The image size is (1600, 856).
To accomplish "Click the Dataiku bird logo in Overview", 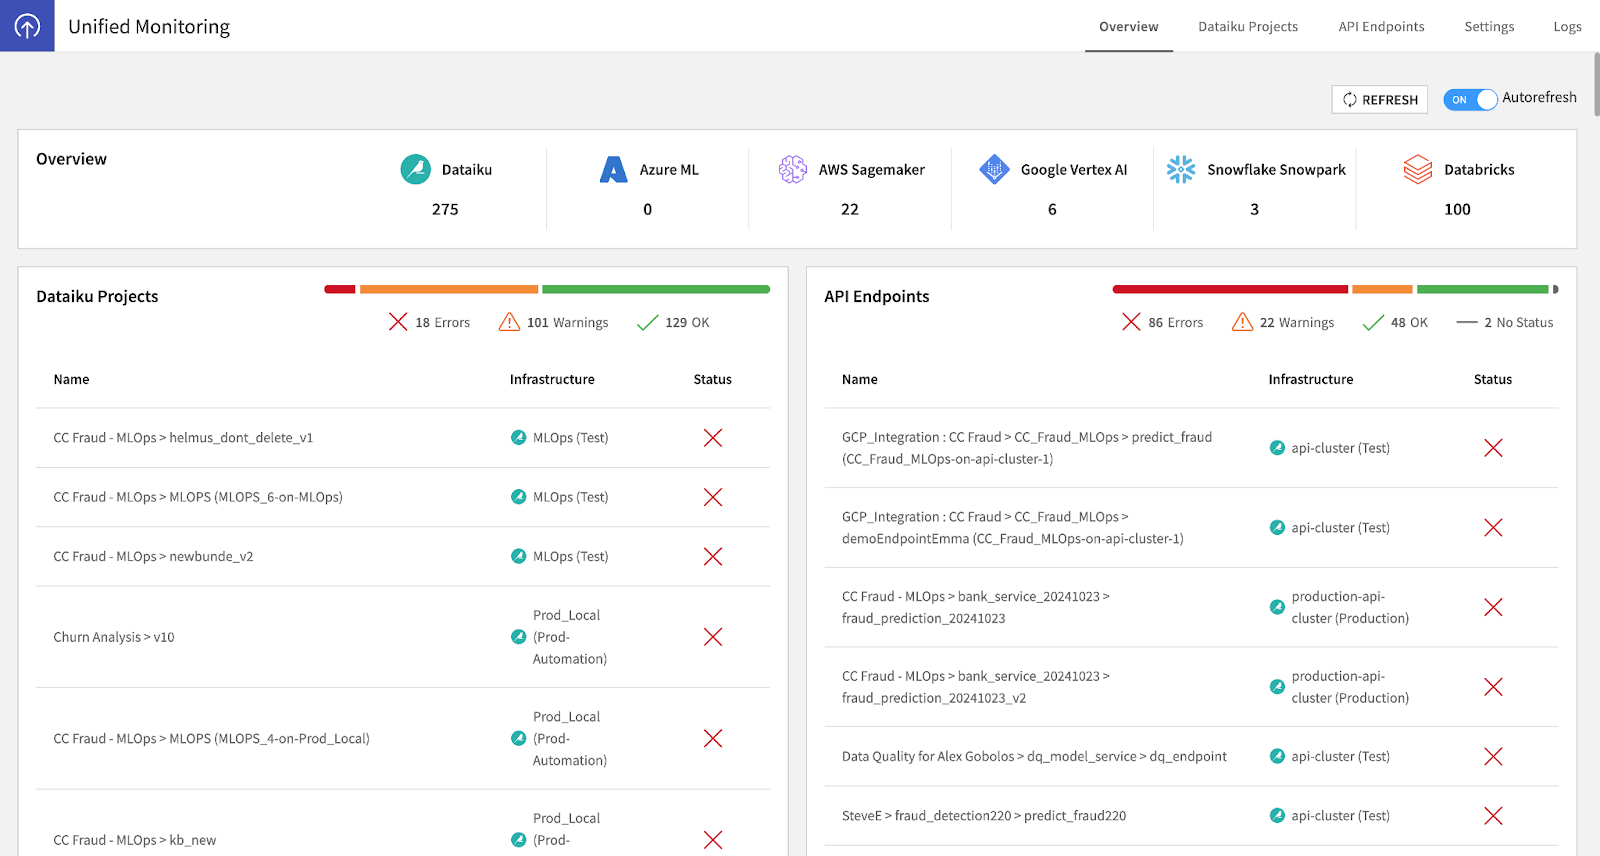I will coord(415,169).
